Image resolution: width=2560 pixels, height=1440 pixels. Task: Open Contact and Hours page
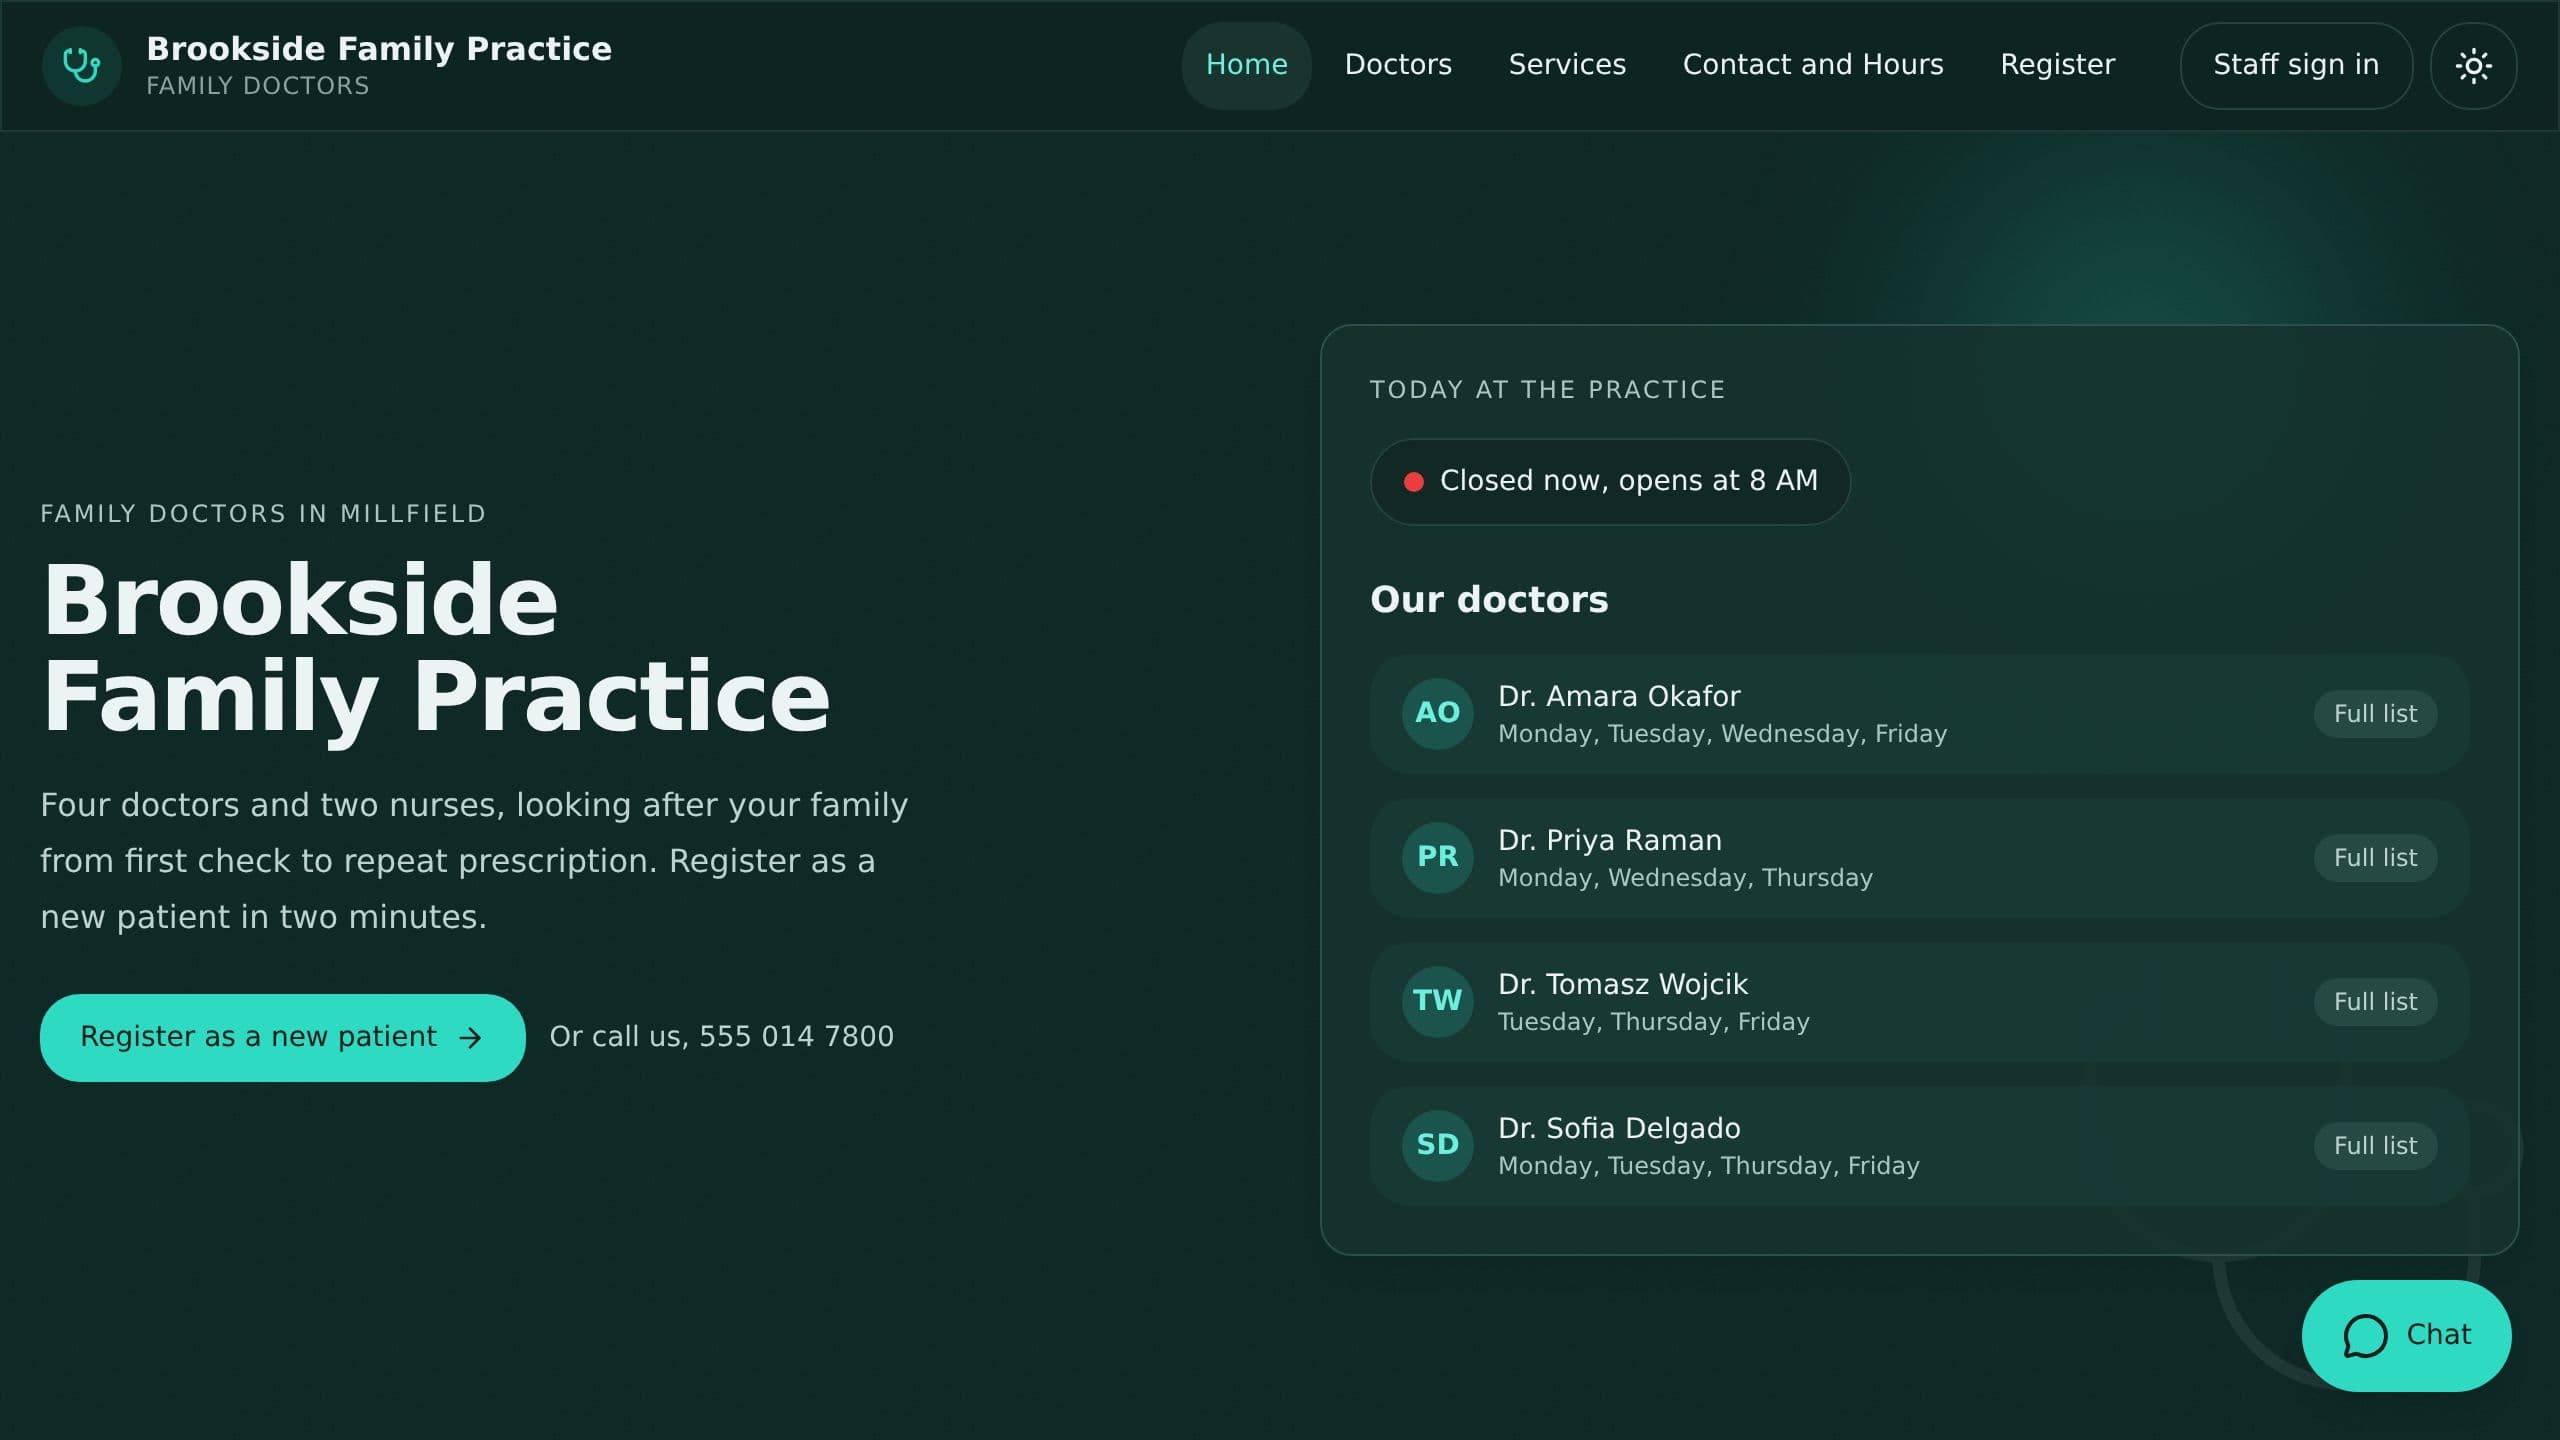tap(1812, 65)
